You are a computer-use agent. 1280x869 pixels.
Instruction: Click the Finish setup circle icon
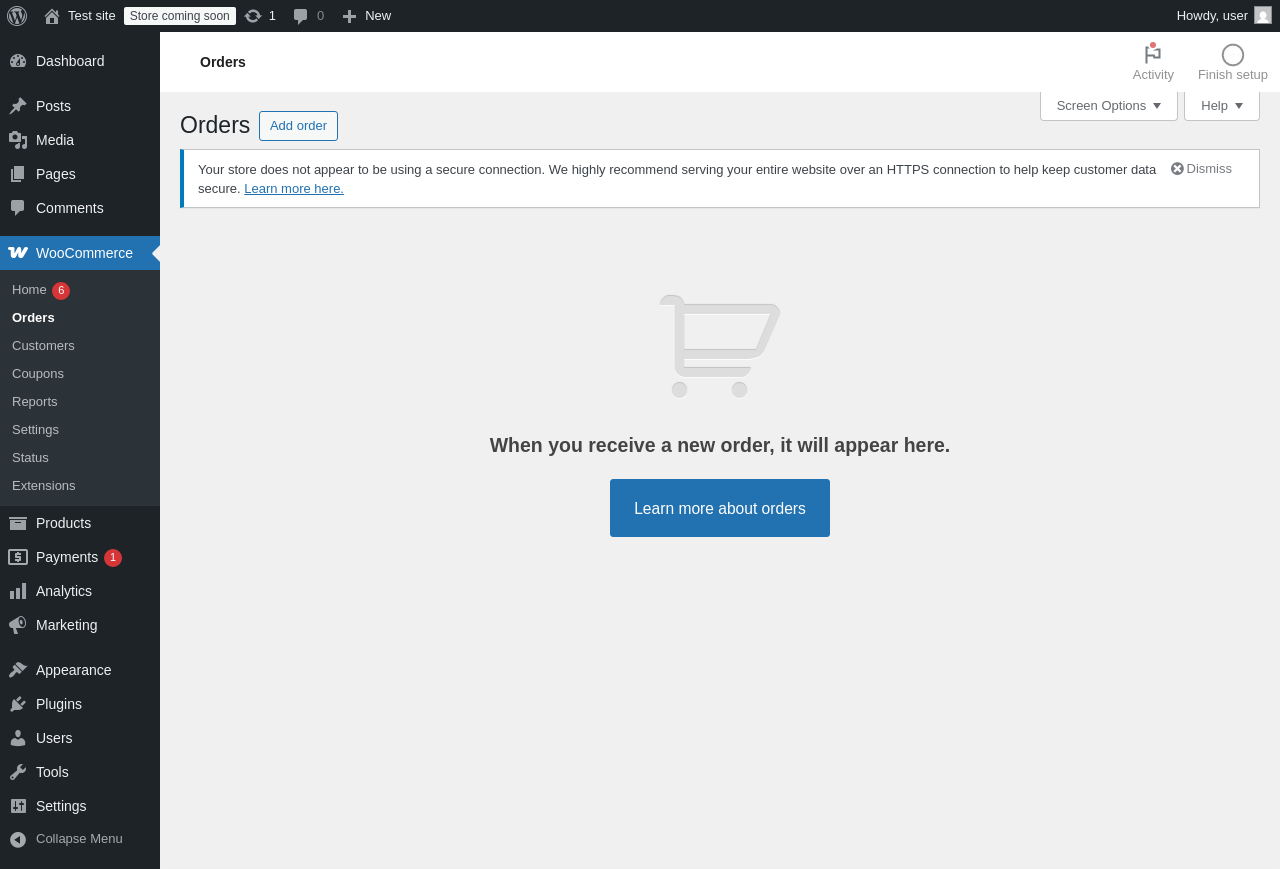pyautogui.click(x=1233, y=55)
